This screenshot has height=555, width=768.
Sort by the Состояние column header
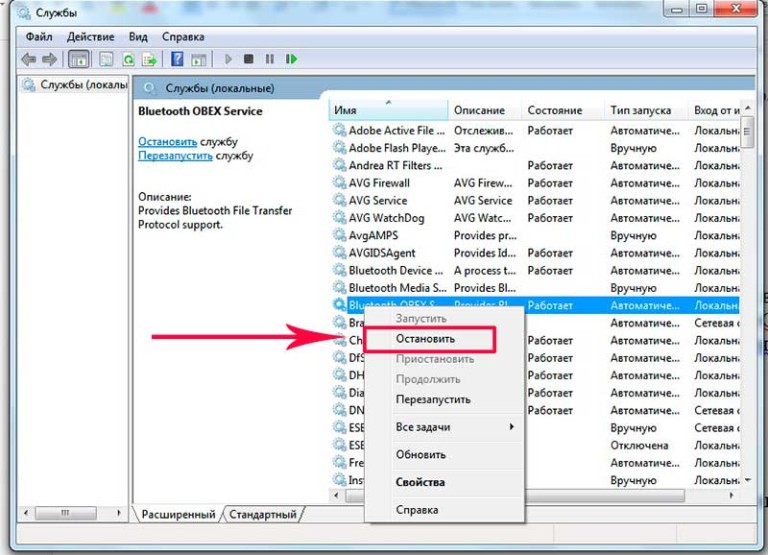(555, 110)
